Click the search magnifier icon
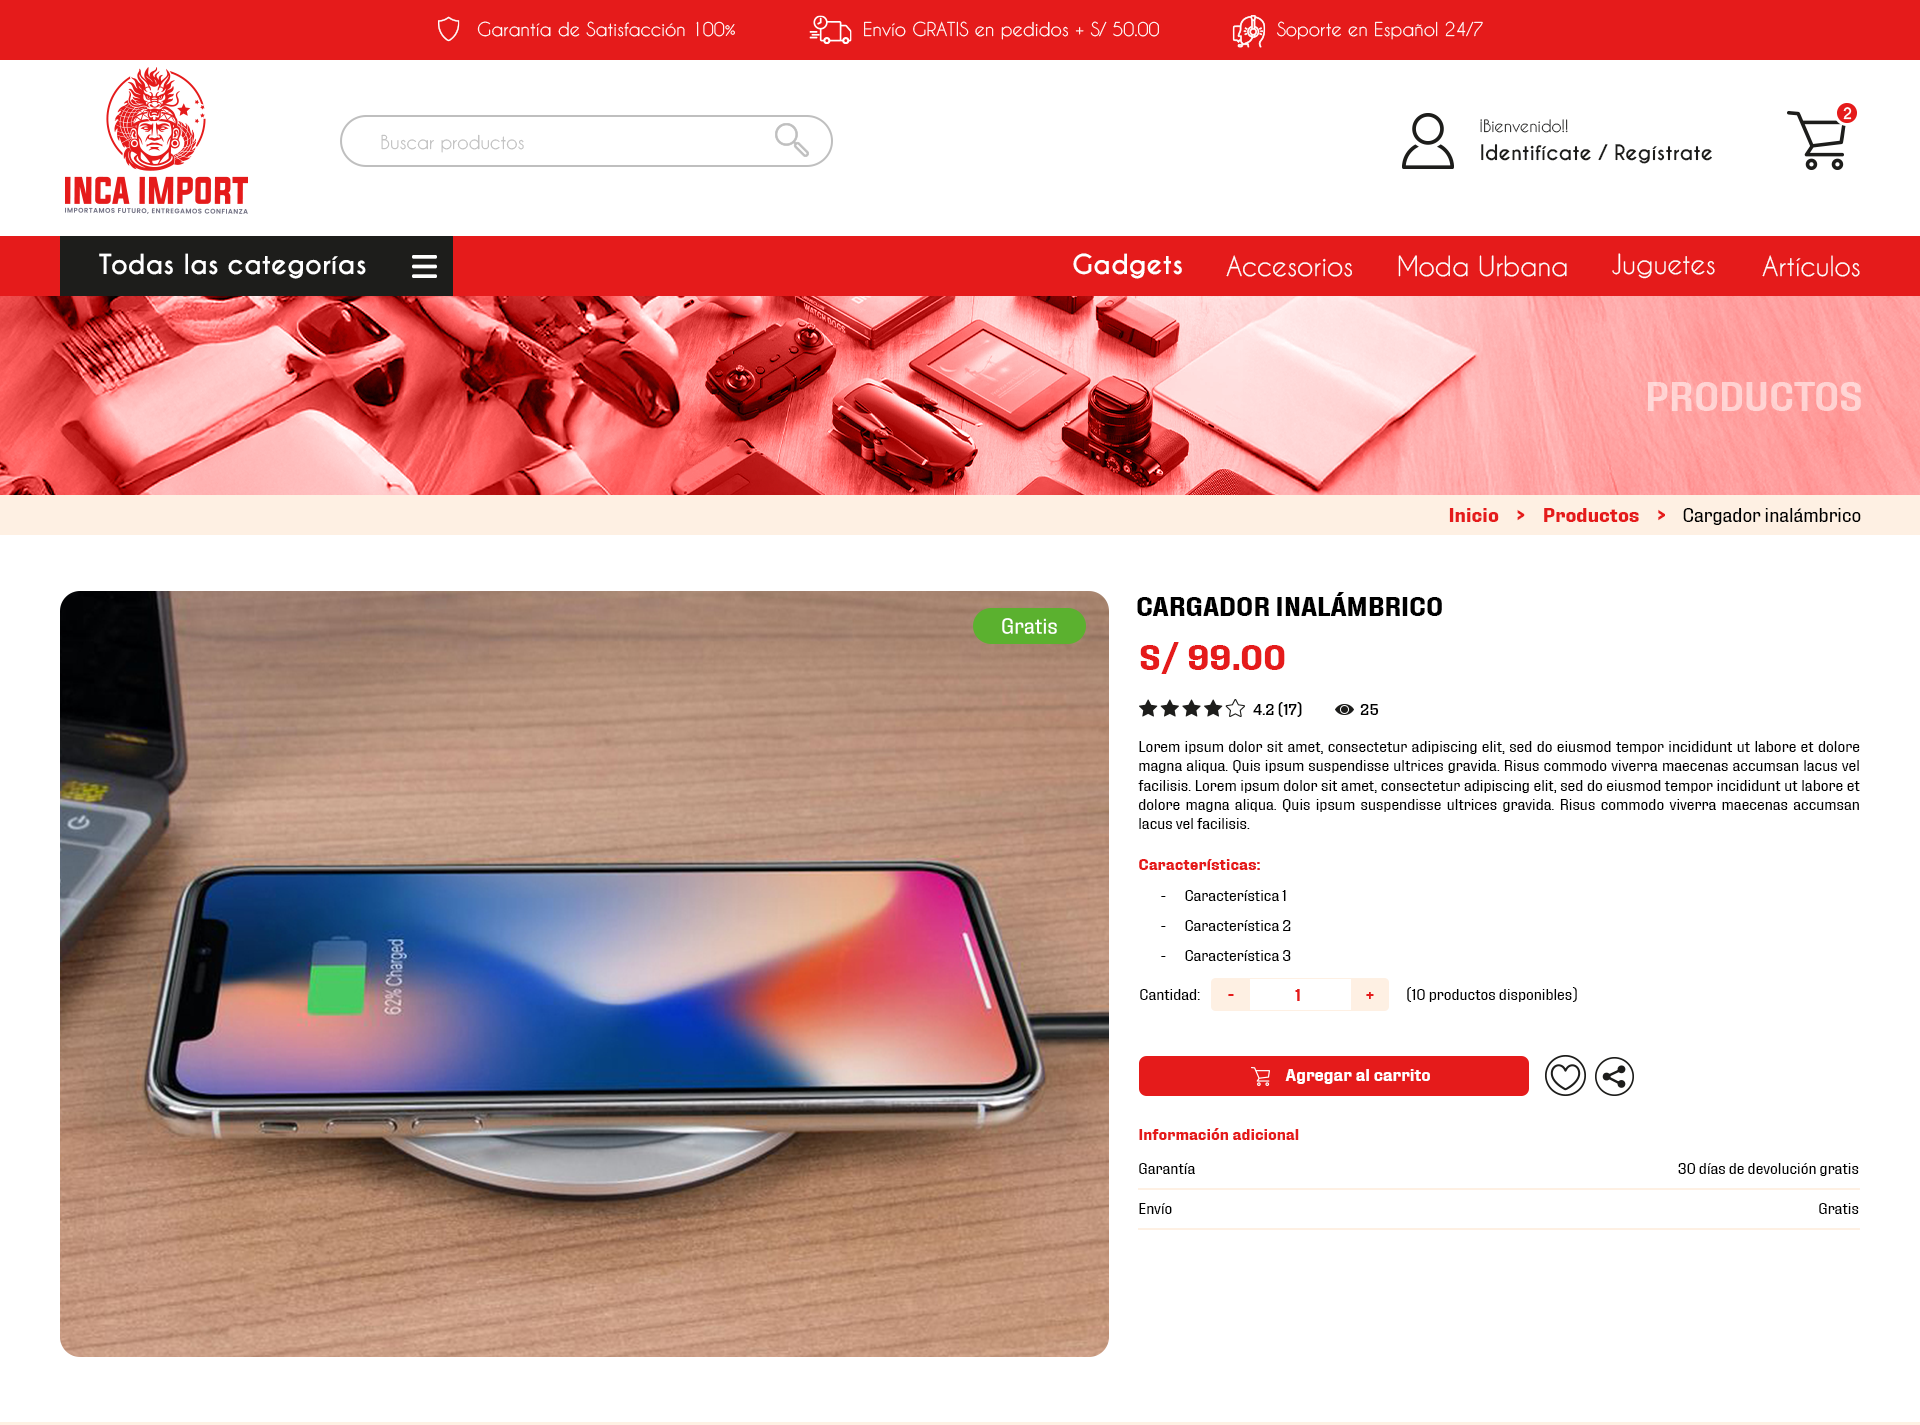Image resolution: width=1920 pixels, height=1425 pixels. coord(792,140)
